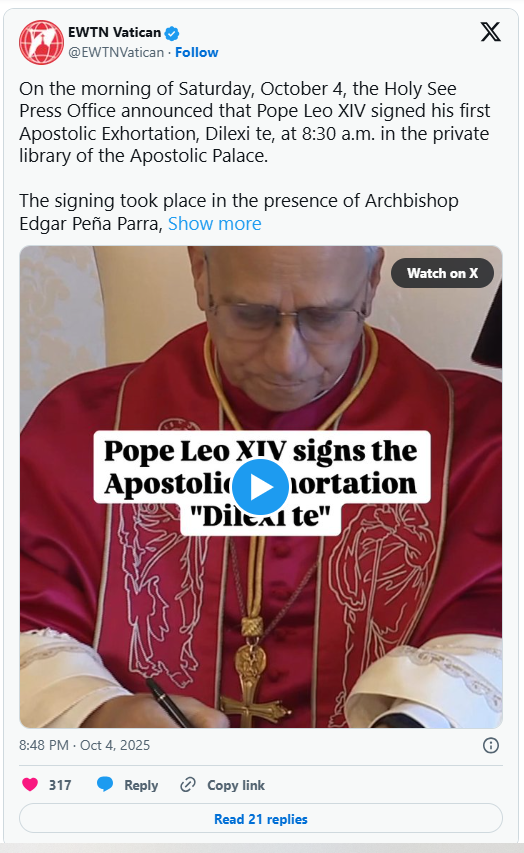Click the tweet body text
This screenshot has height=853, width=524.
[255, 156]
